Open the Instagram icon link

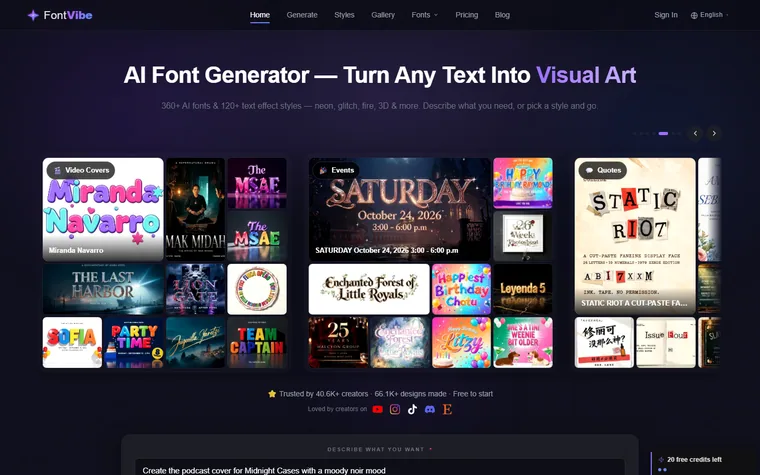click(395, 410)
